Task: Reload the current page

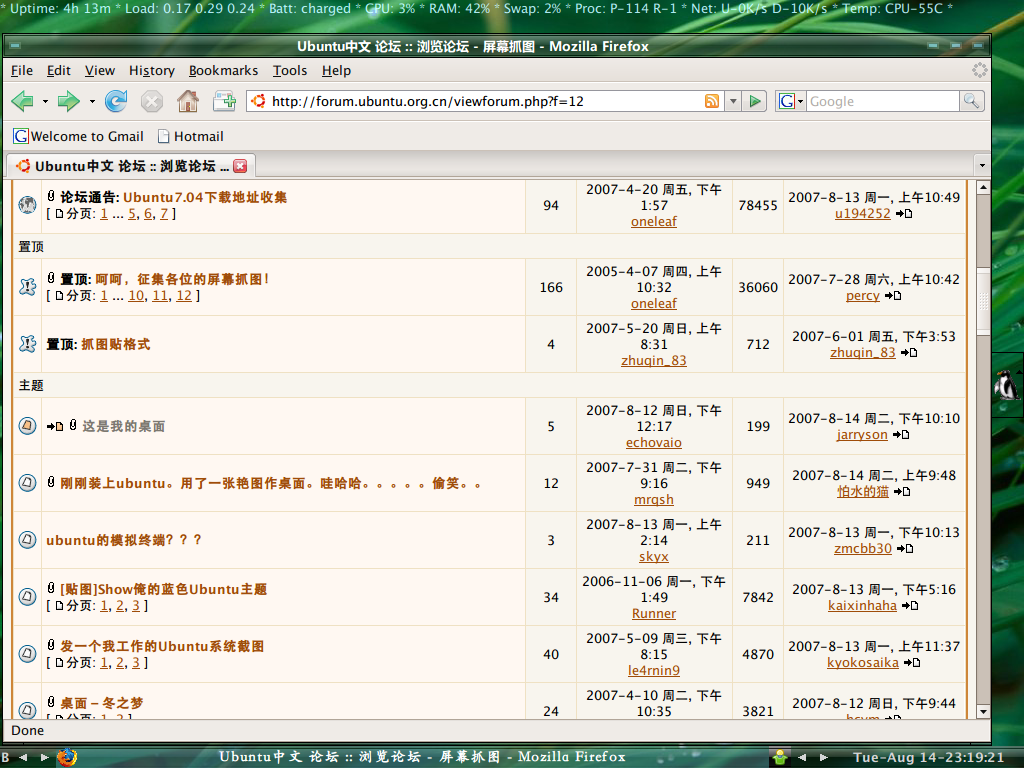Action: [x=116, y=101]
